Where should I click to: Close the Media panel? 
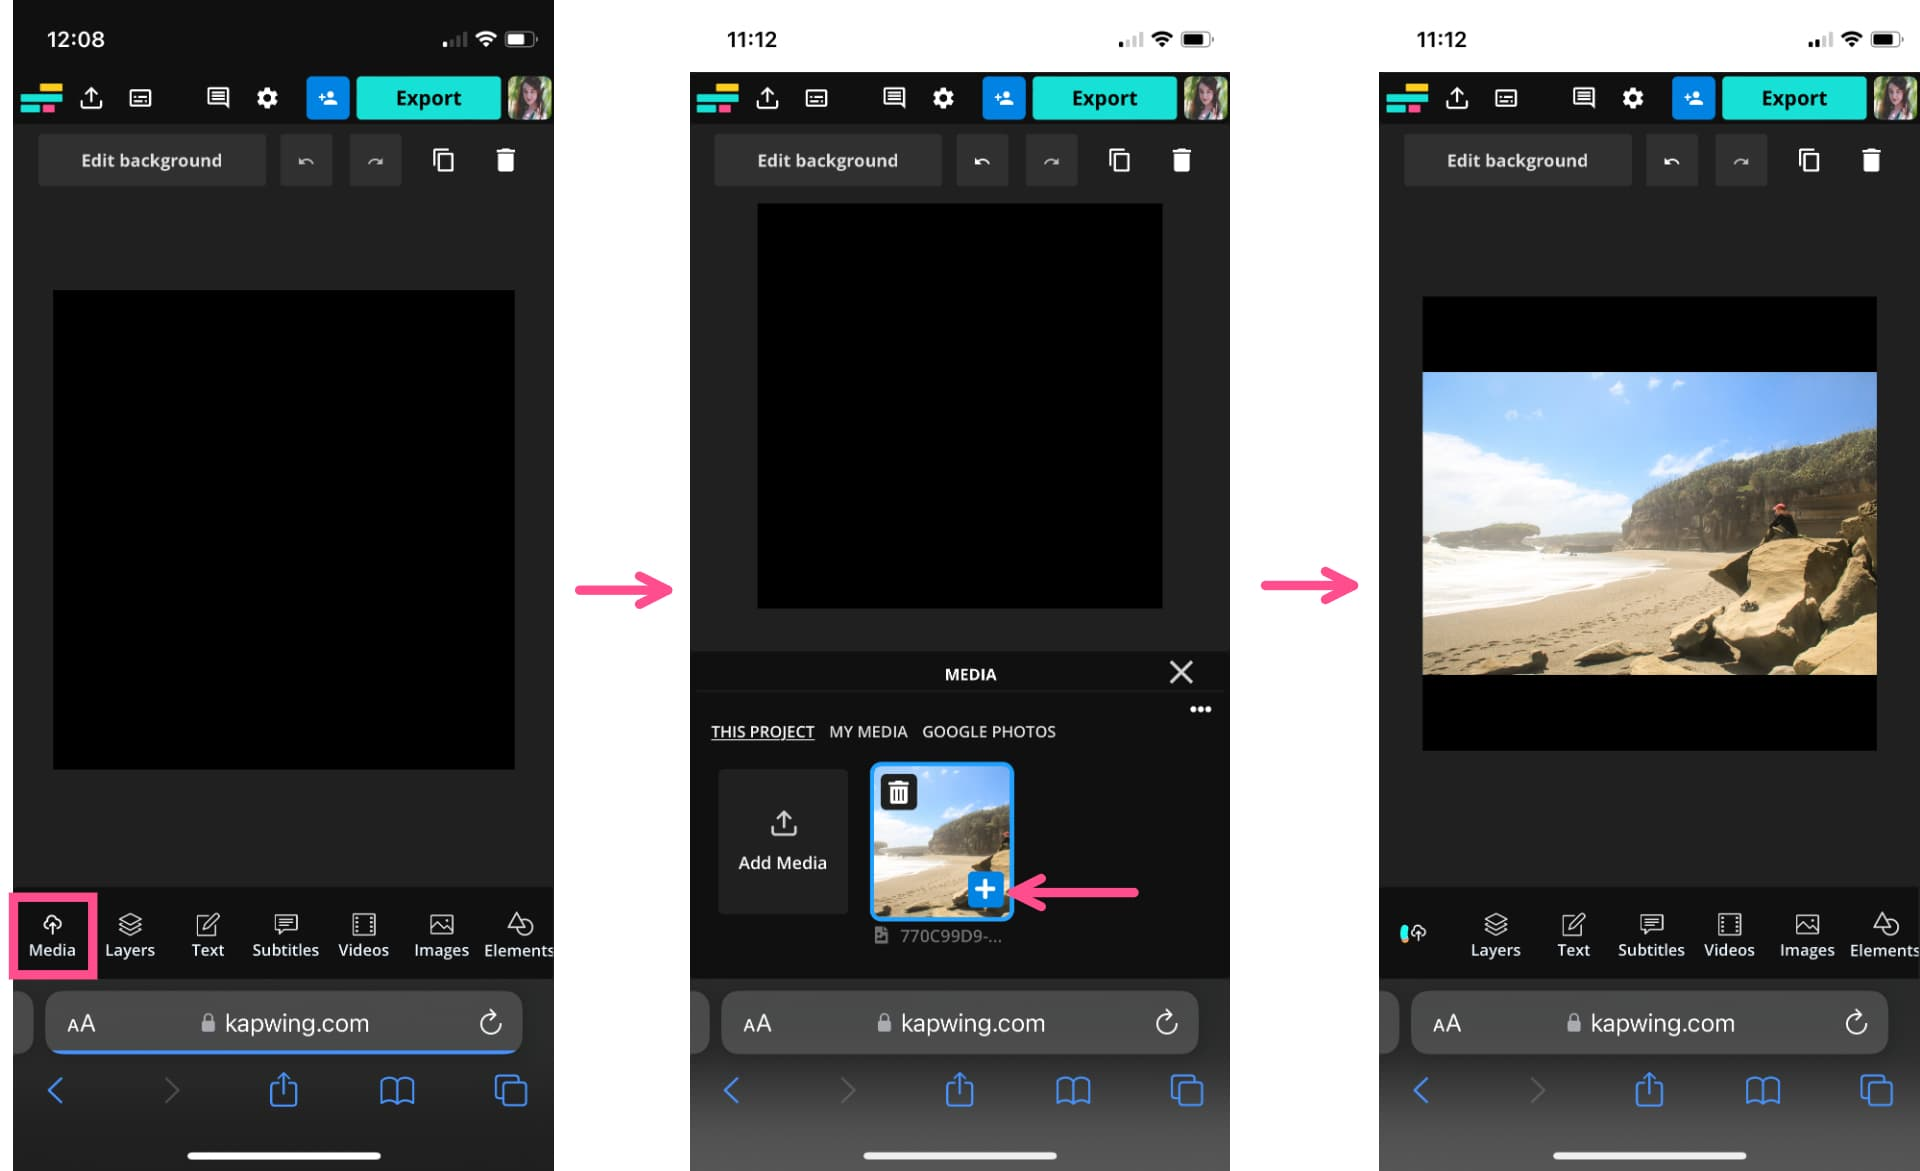[1179, 672]
